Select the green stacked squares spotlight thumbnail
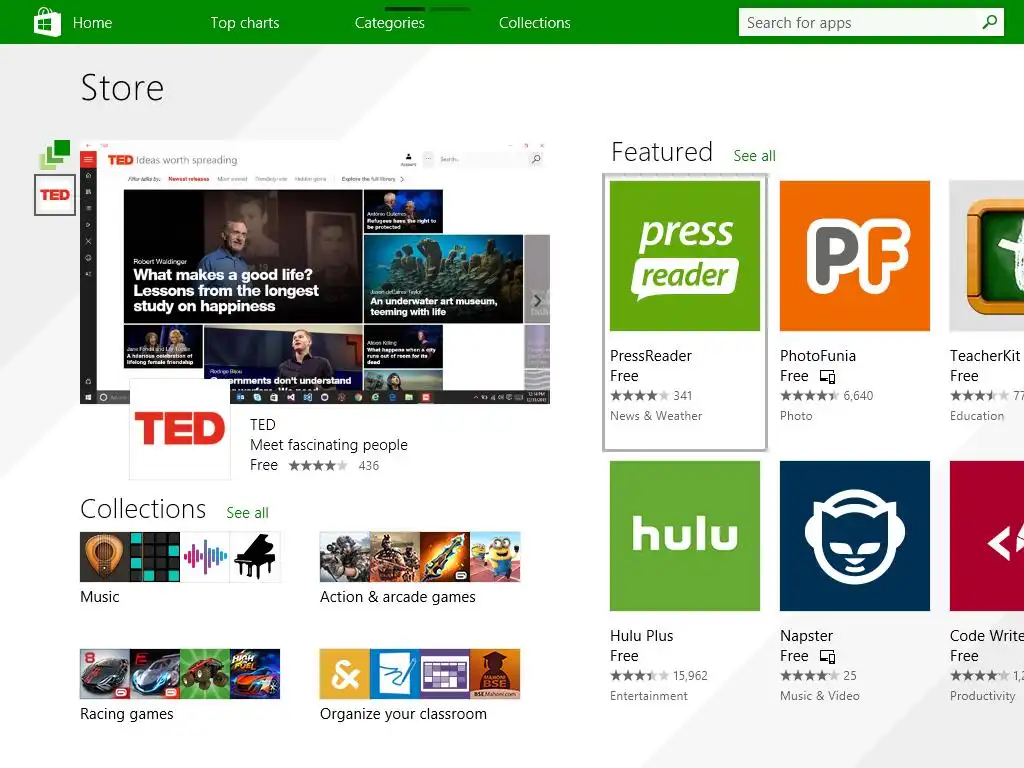This screenshot has height=768, width=1024. 55,154
